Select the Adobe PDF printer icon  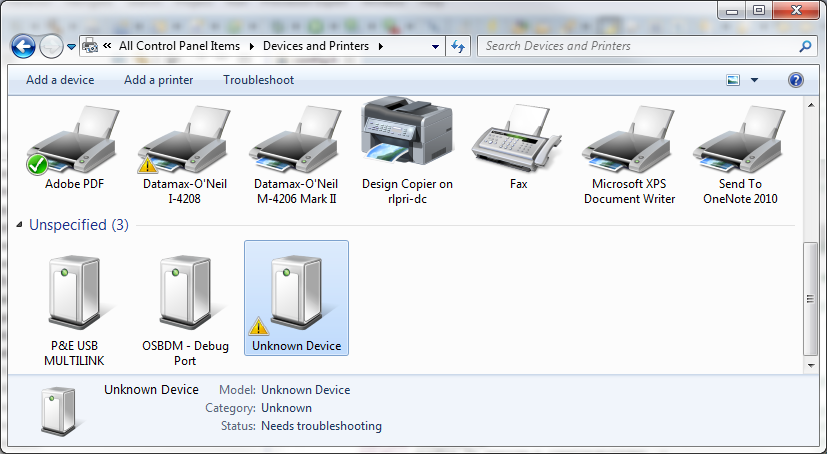[74, 140]
